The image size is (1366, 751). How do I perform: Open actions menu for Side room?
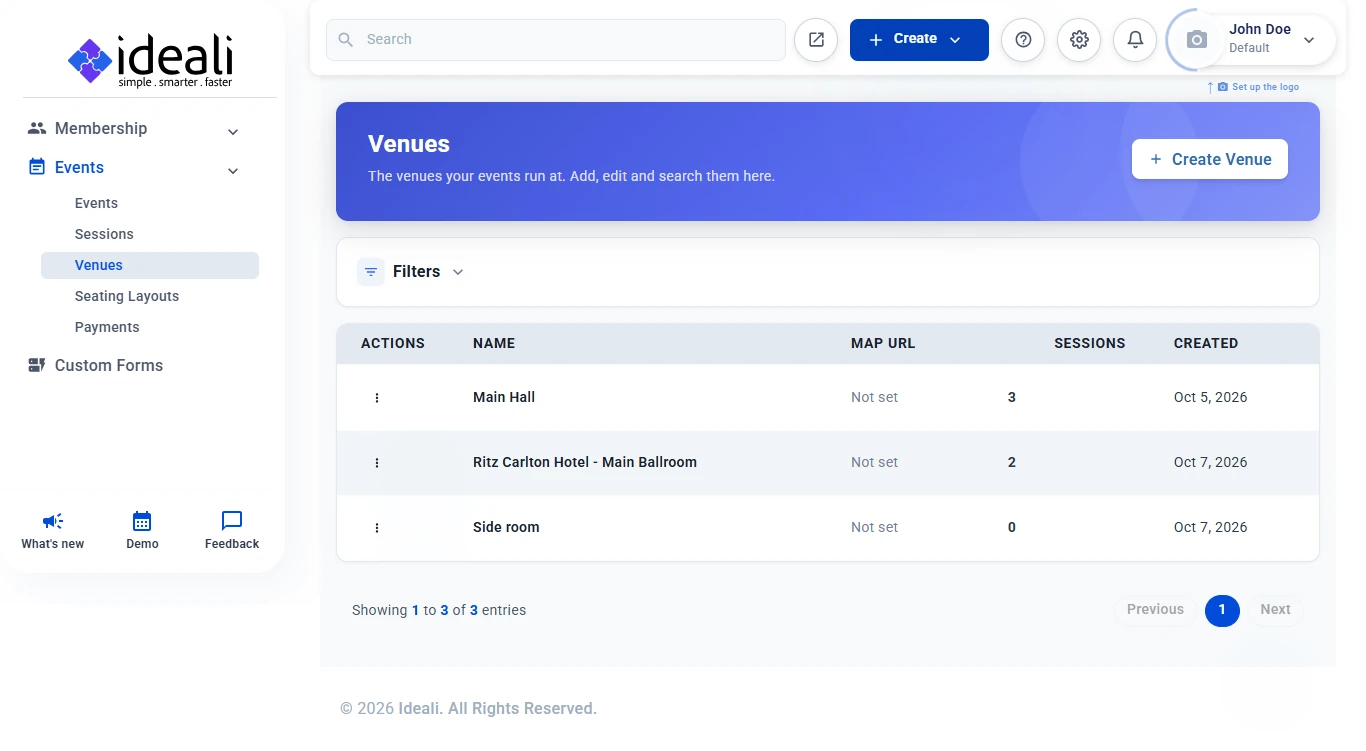coord(377,528)
